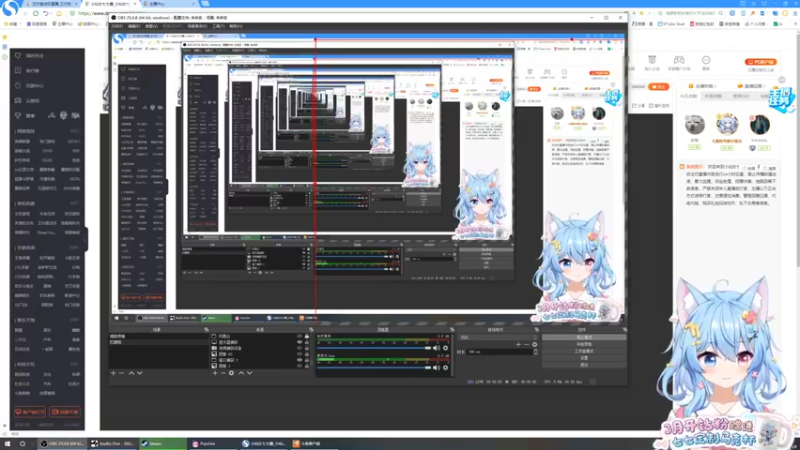Toggle lock on 窗口捕获 2 source
Image resolution: width=800 pixels, height=450 pixels.
(x=307, y=360)
